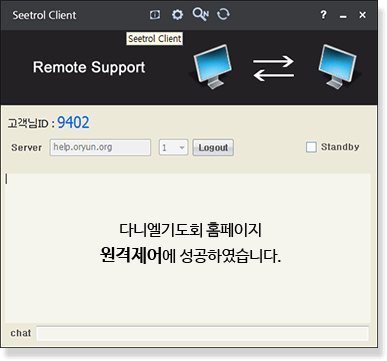387x361 pixels.
Task: Click the Remote Support heading
Action: [89, 67]
